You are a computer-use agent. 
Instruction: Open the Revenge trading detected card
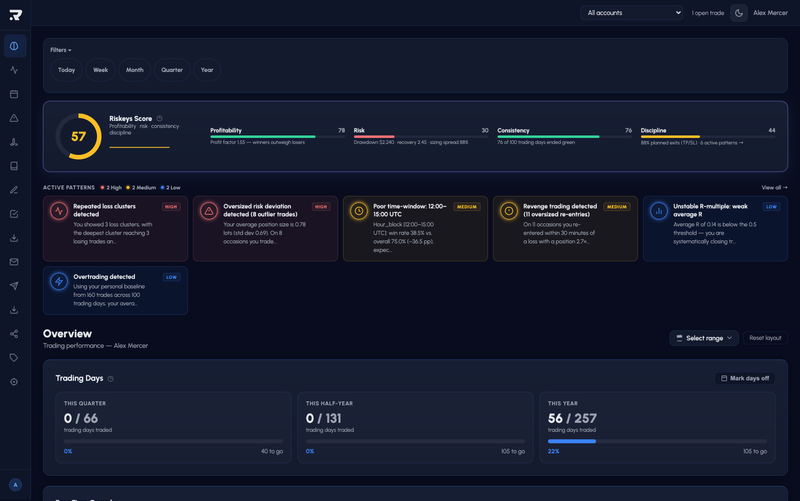(x=565, y=229)
